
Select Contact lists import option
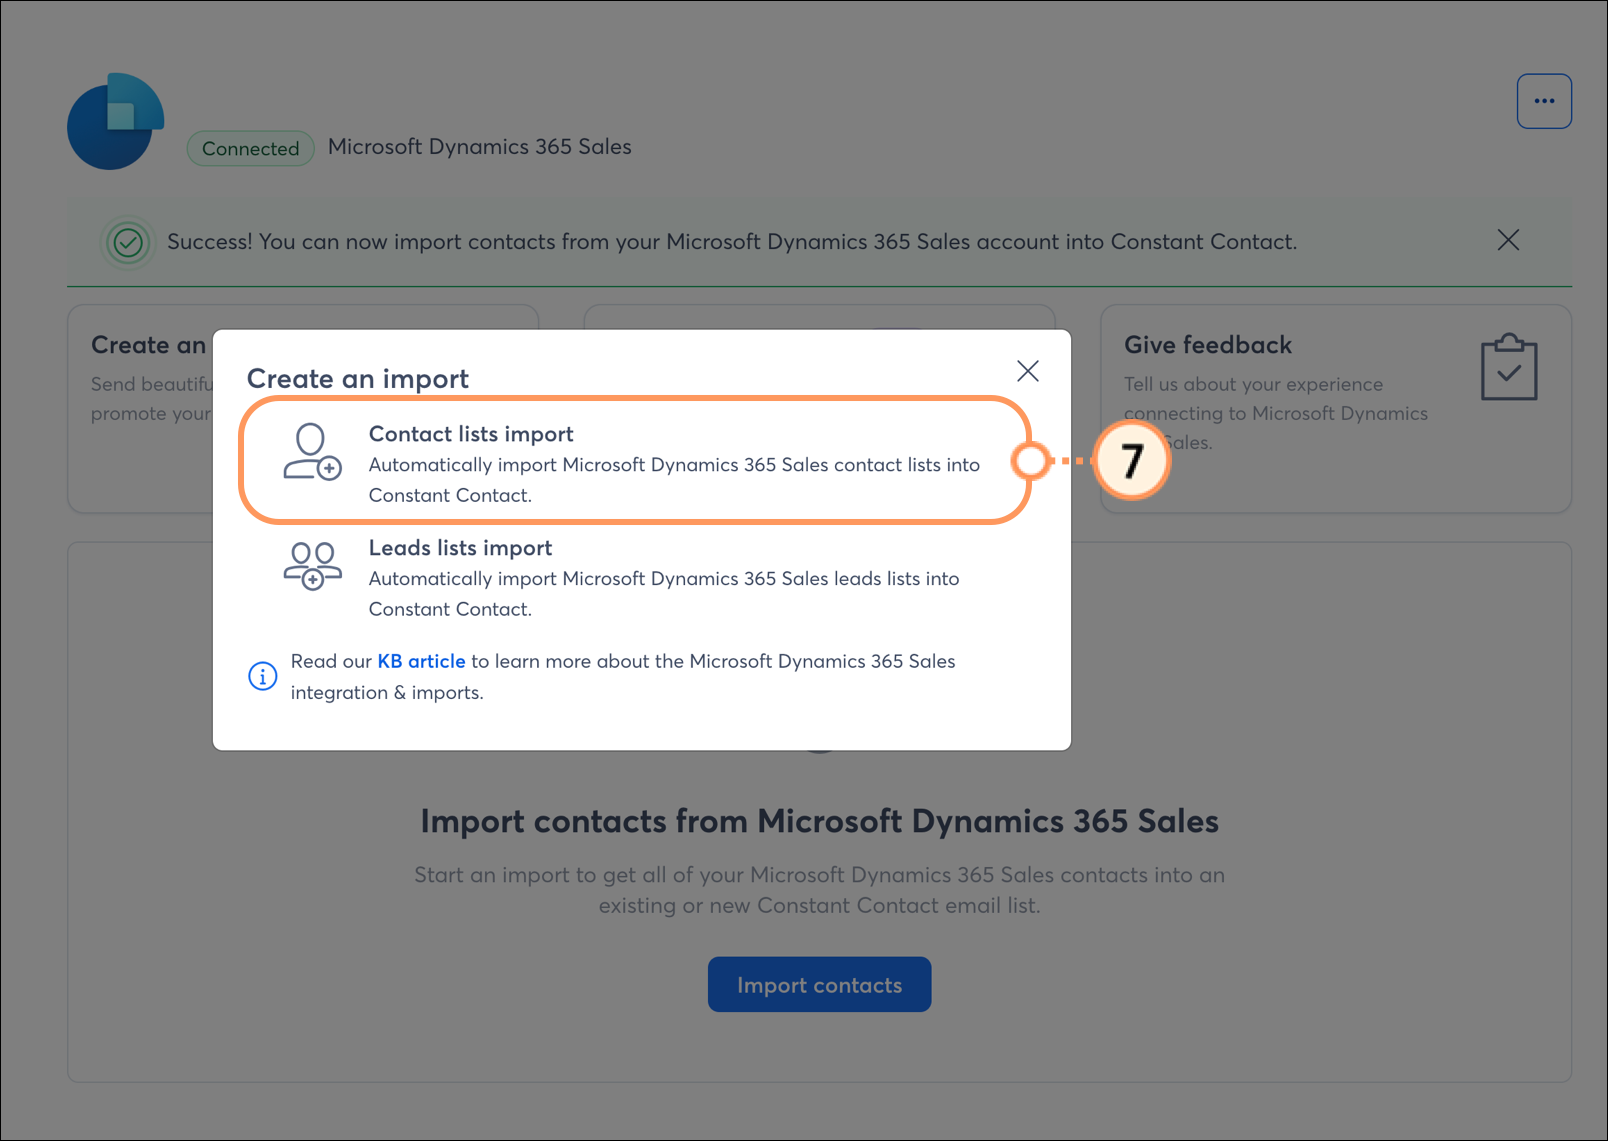pyautogui.click(x=635, y=461)
